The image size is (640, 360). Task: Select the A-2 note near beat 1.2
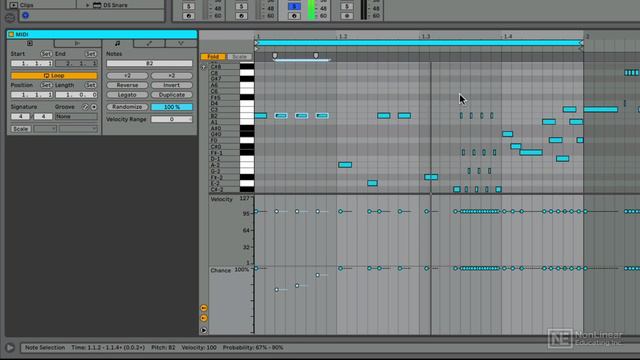point(345,165)
